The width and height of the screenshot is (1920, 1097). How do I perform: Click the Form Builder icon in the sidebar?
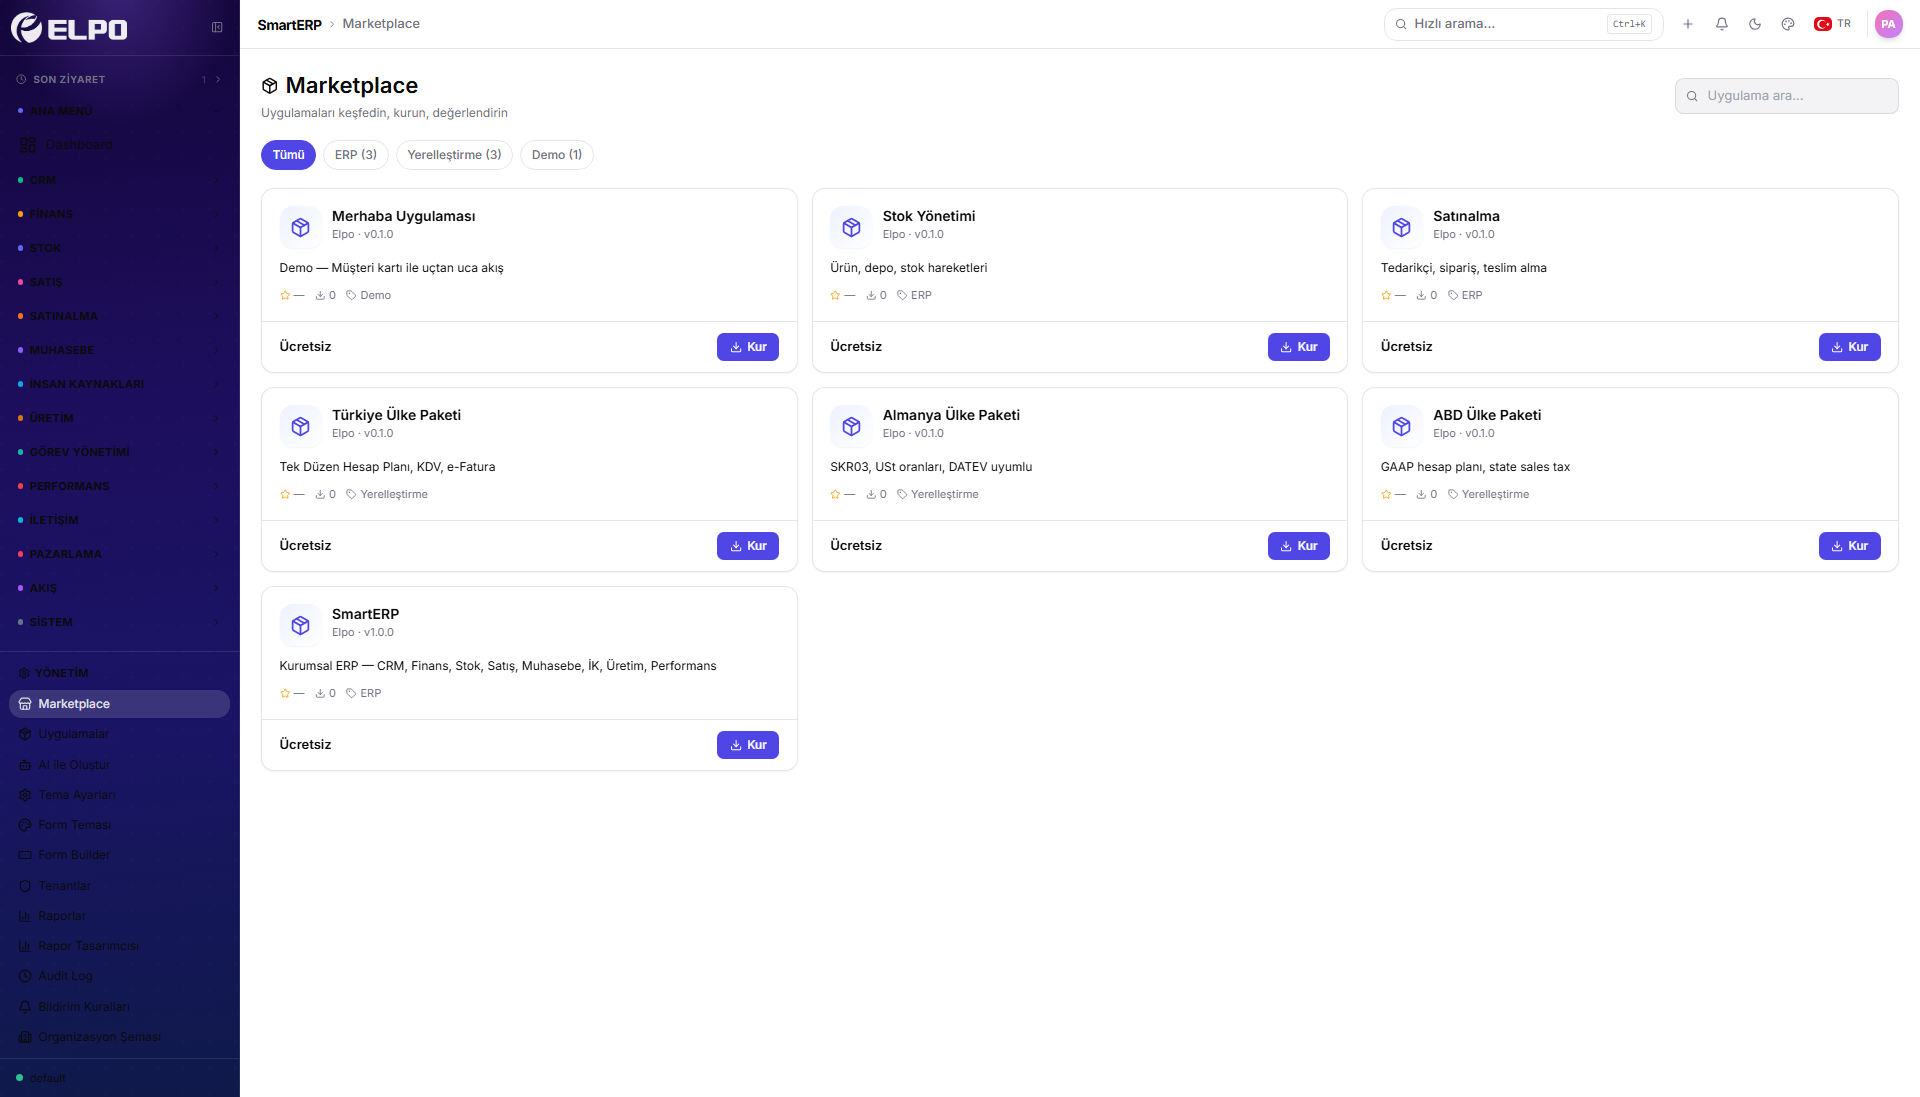25,855
